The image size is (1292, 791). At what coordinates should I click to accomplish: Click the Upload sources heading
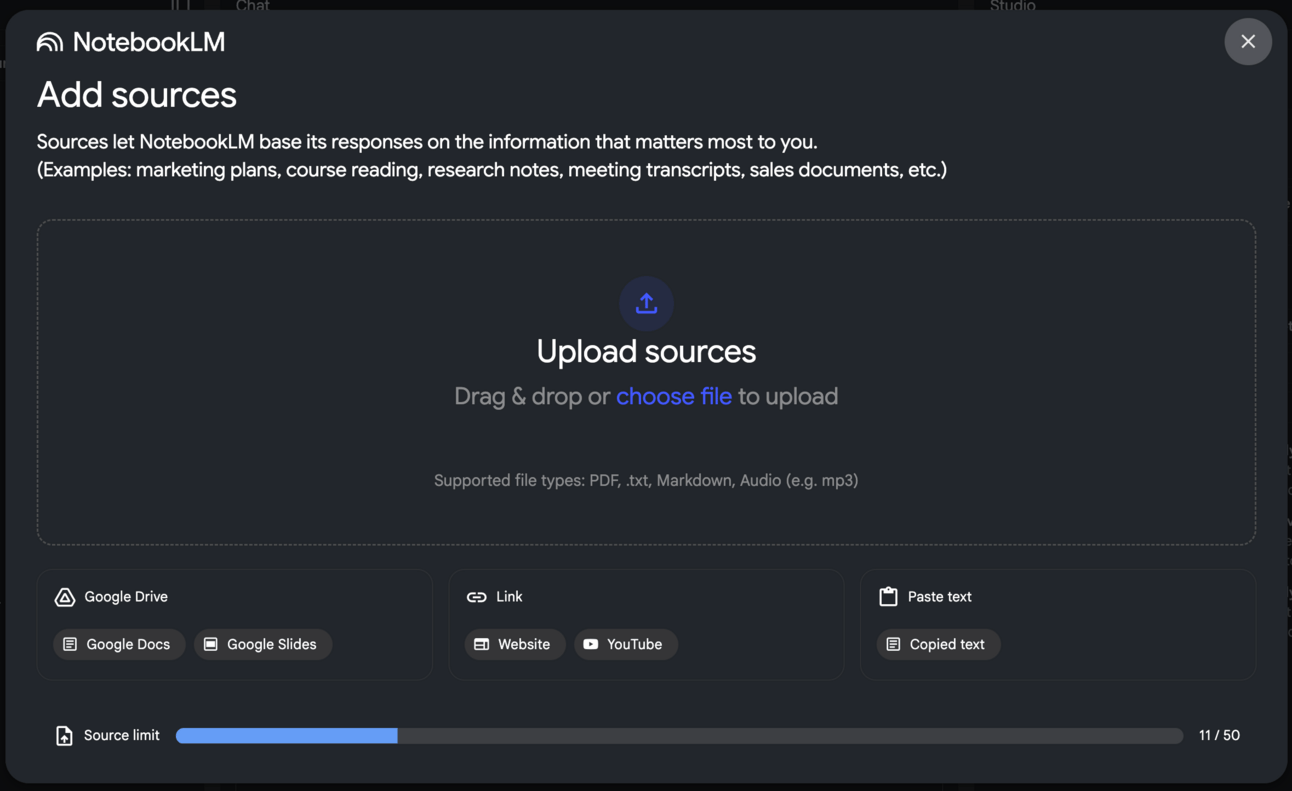[646, 351]
